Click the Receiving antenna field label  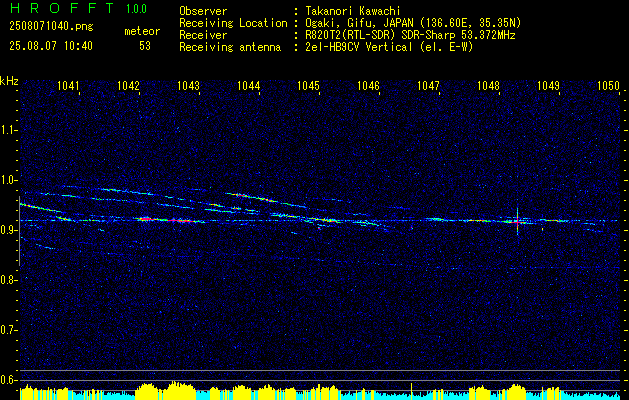click(230, 47)
